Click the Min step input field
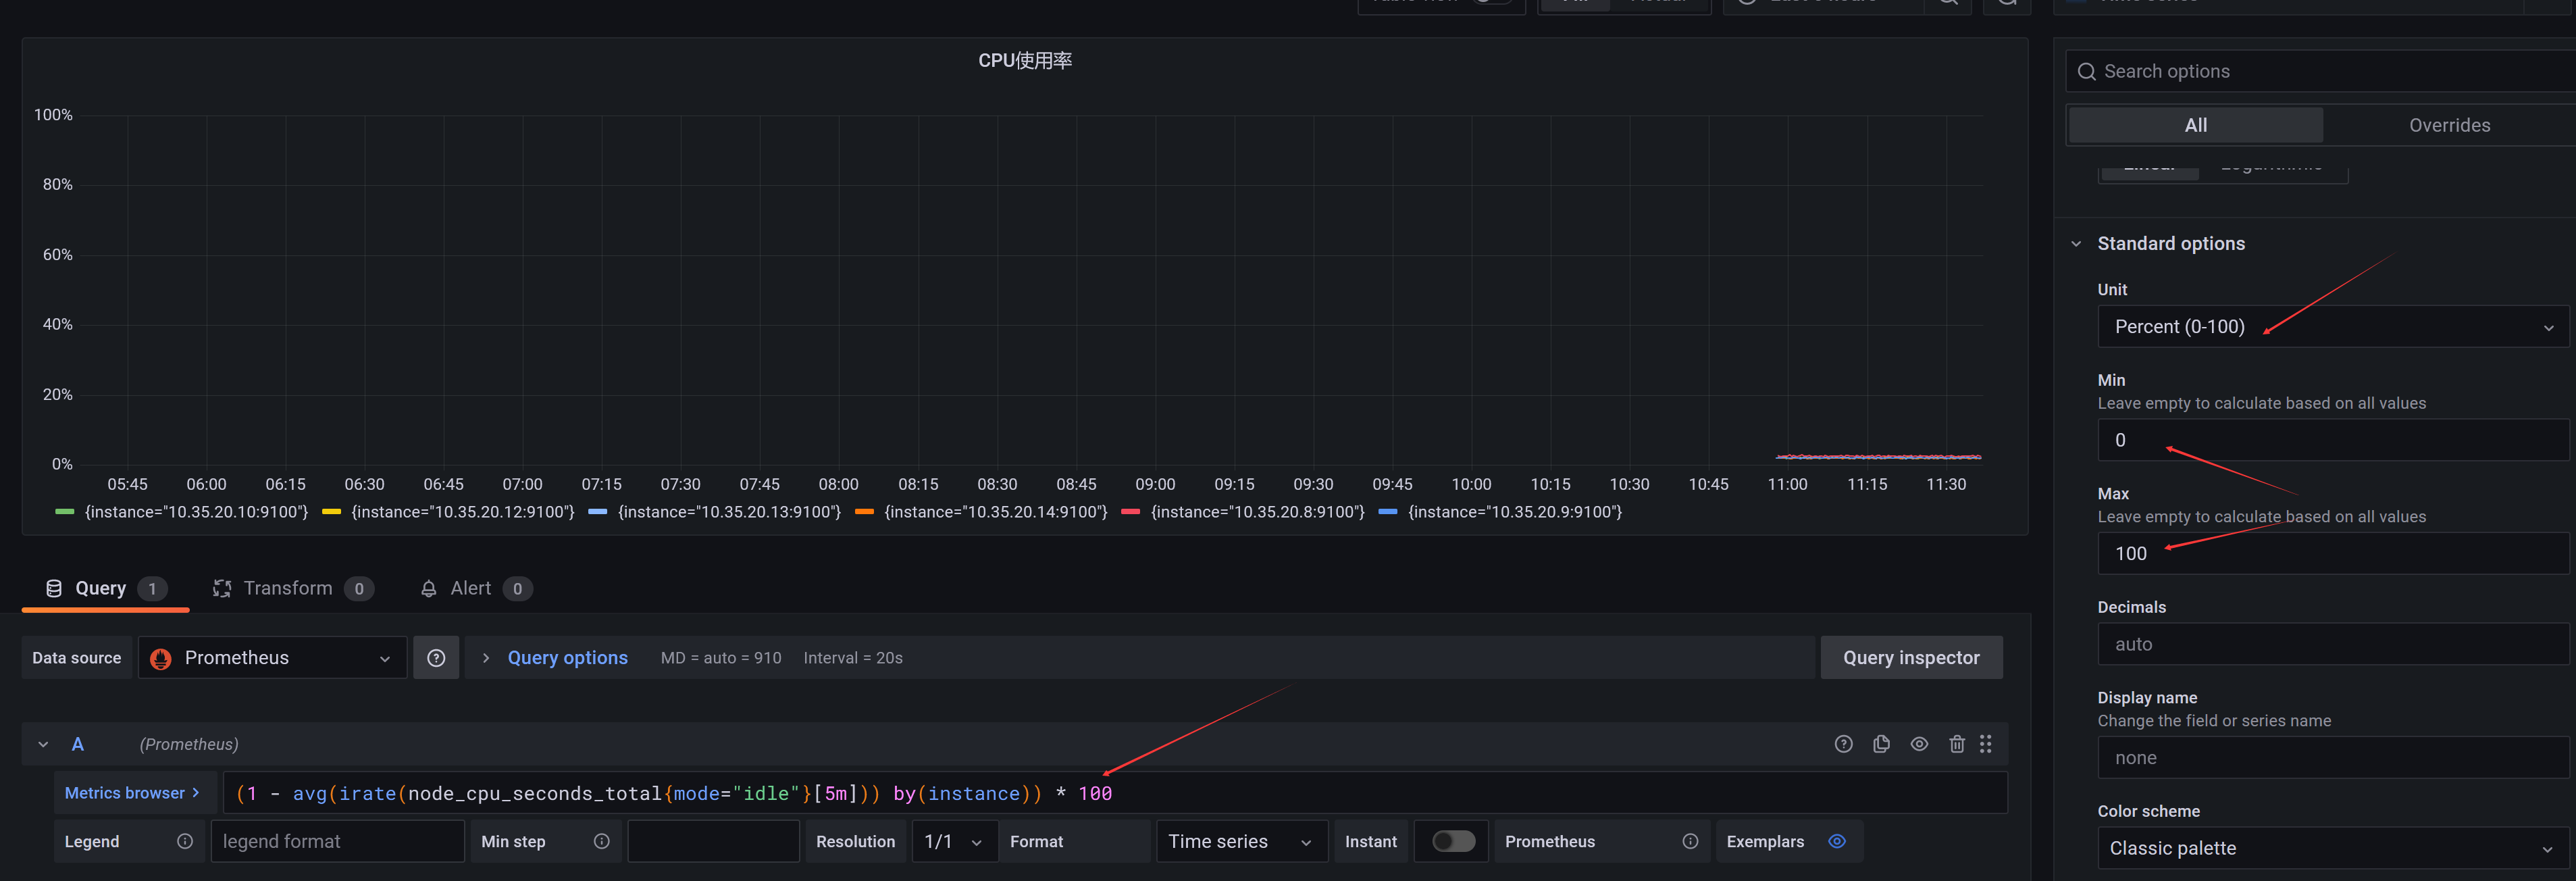Screen dimensions: 2576x881 pos(713,842)
